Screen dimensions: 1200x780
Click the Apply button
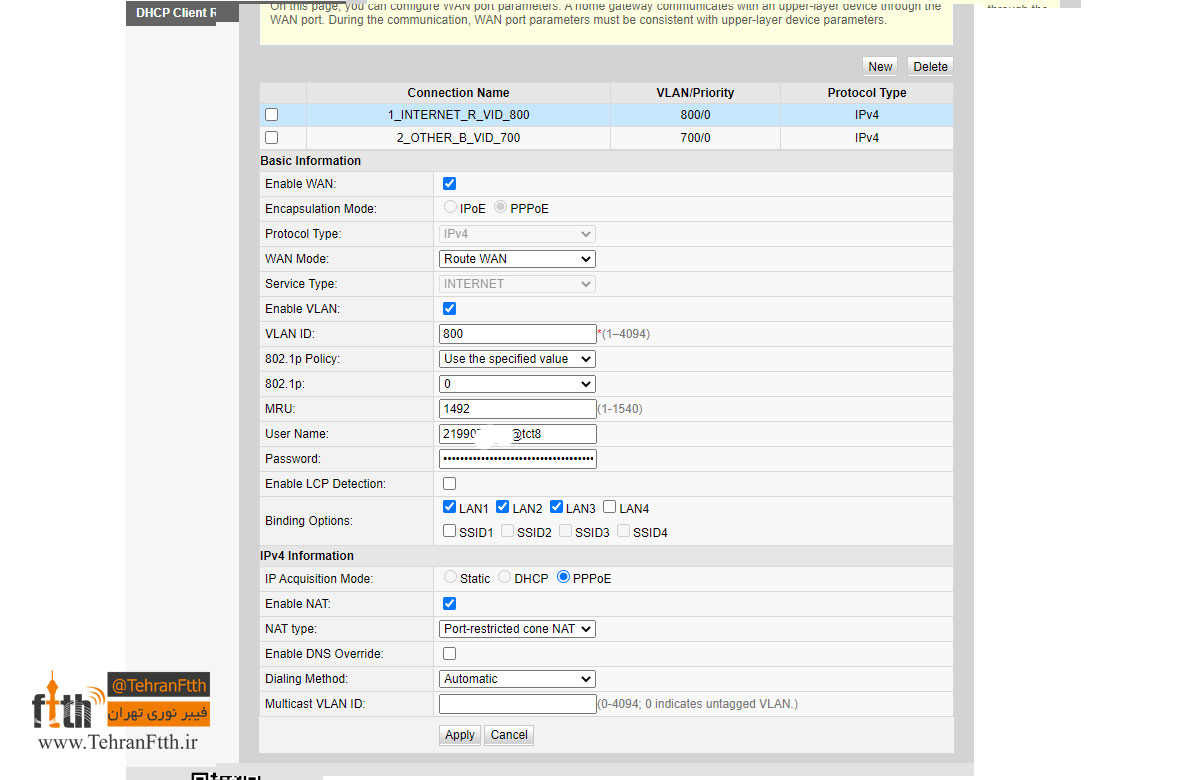[x=460, y=735]
